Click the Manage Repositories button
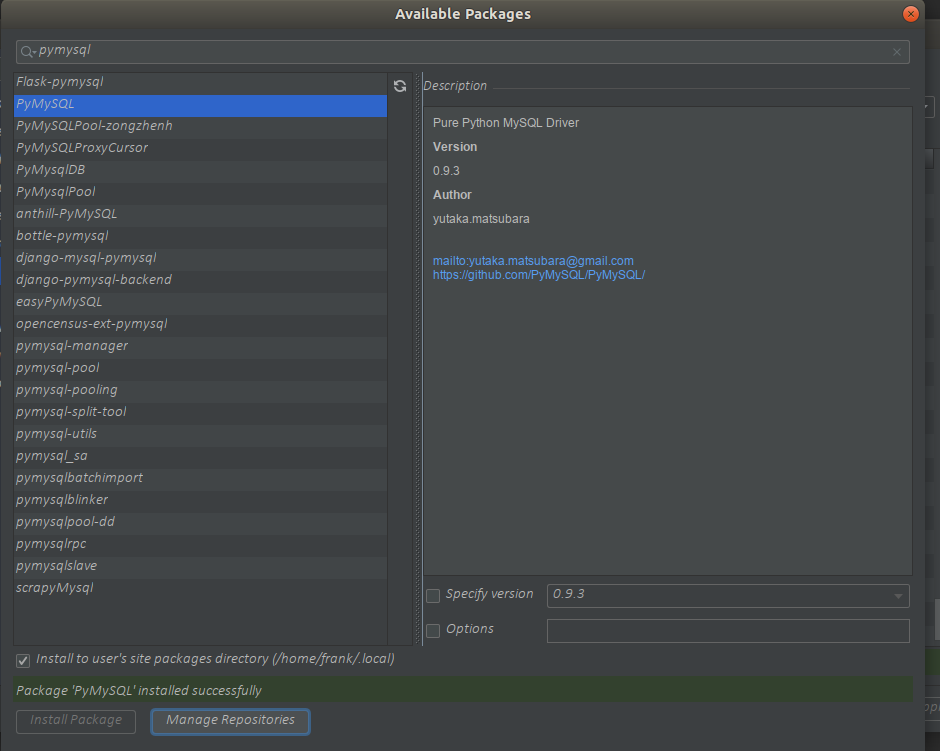Viewport: 940px width, 751px height. pyautogui.click(x=230, y=721)
